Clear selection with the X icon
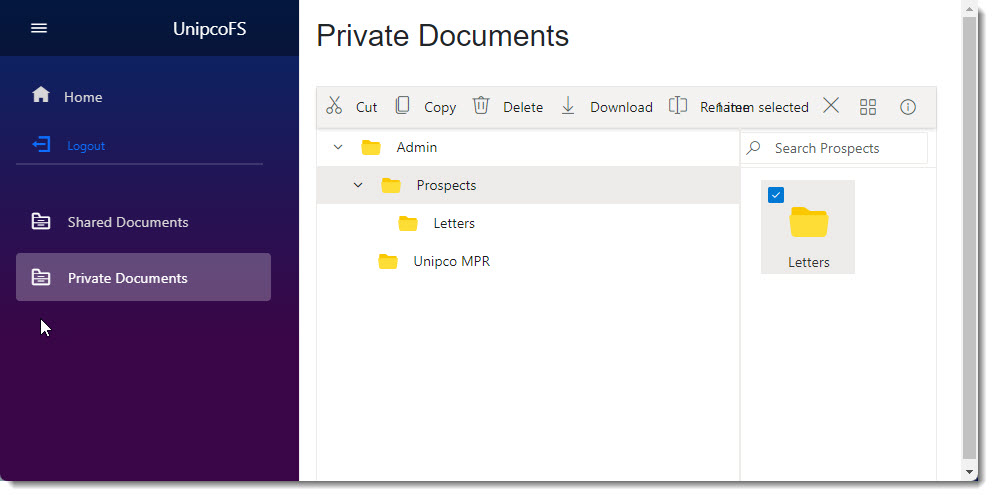The height and width of the screenshot is (496, 993). 830,106
